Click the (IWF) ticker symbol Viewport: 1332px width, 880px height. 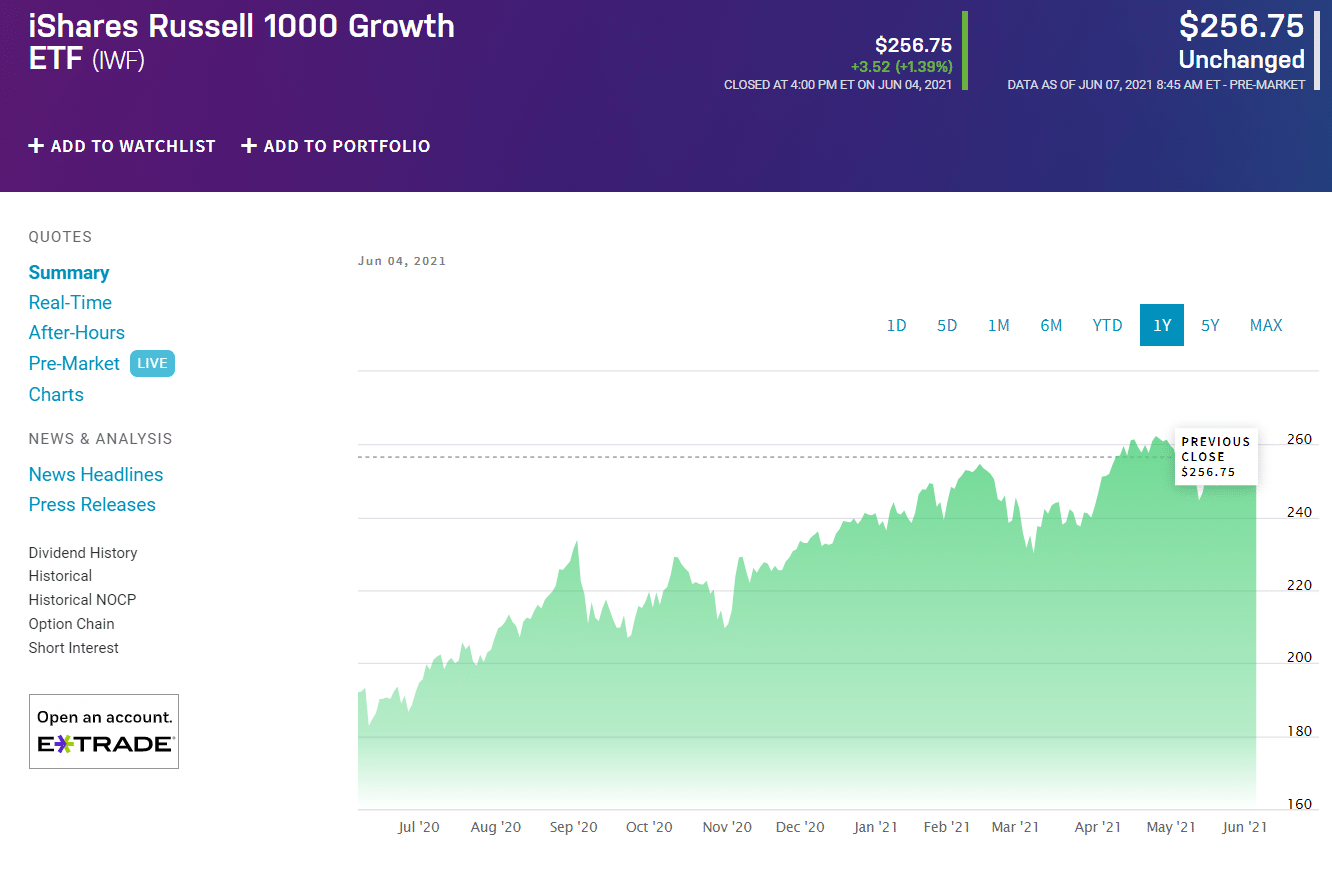coord(119,60)
